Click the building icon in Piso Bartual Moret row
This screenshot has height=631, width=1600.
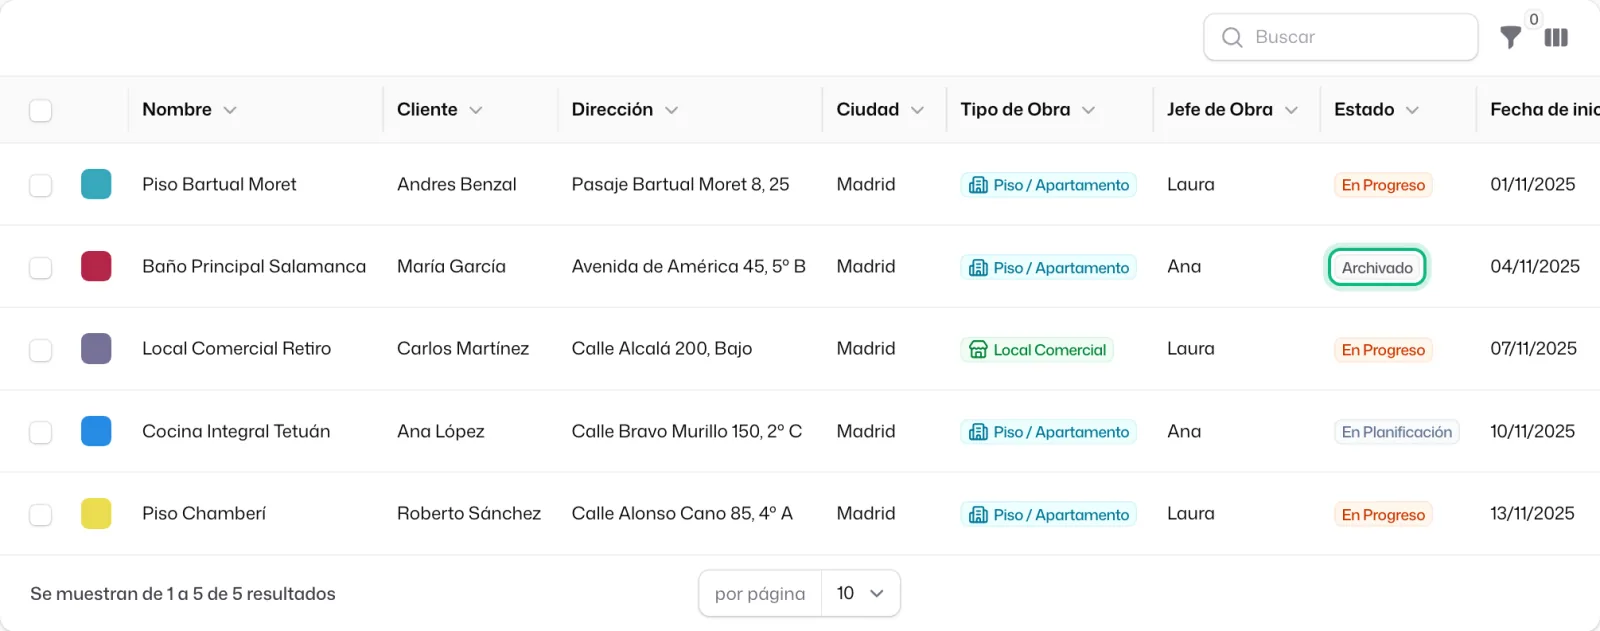pos(978,185)
